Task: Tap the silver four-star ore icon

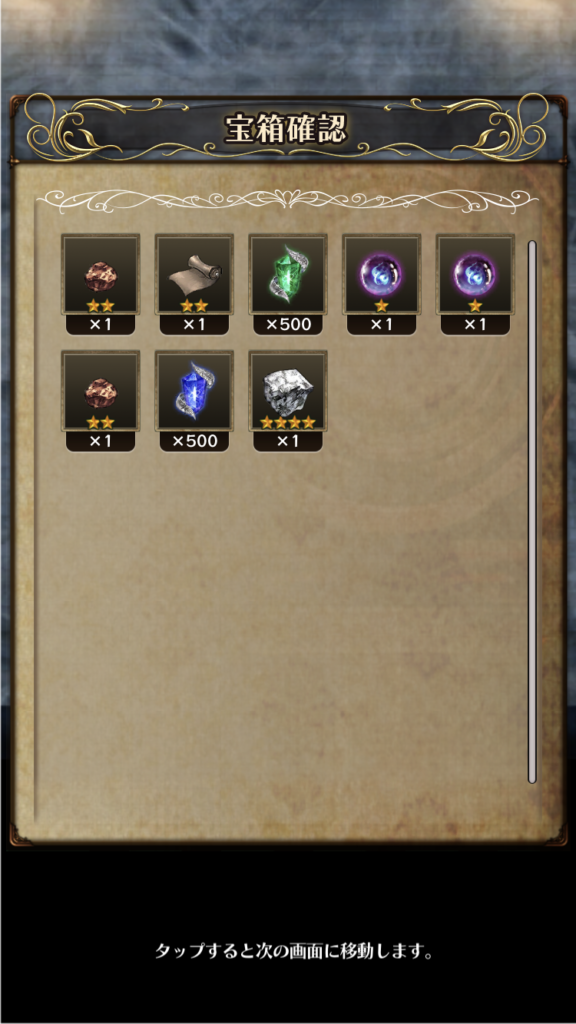Action: [288, 391]
